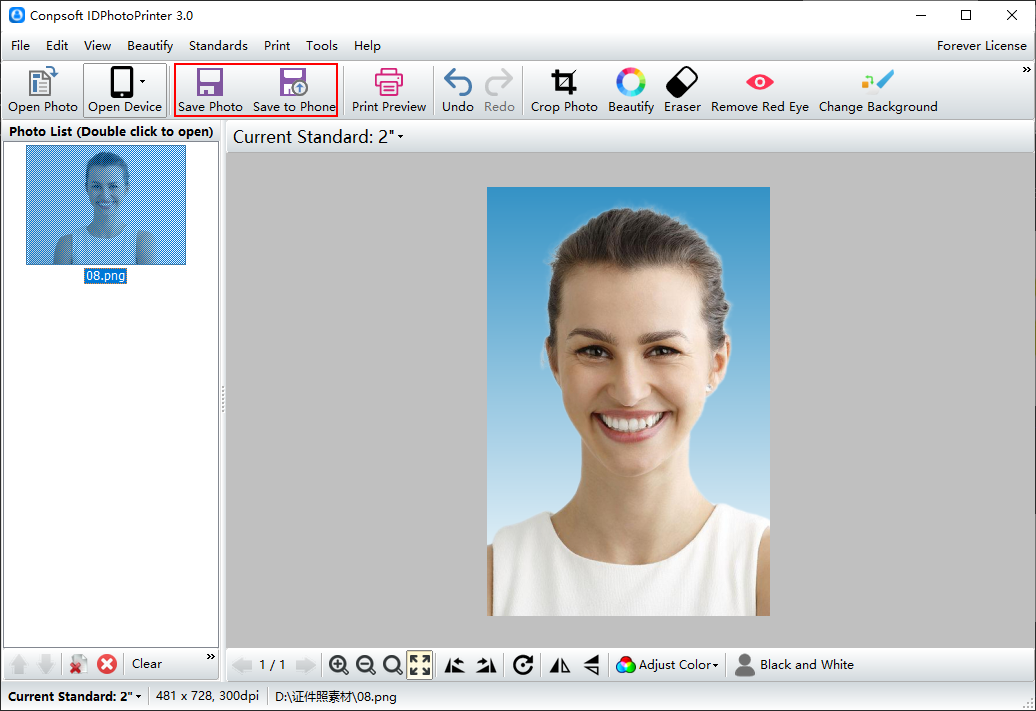Go to the next photo arrow
This screenshot has width=1036, height=711.
click(x=305, y=665)
